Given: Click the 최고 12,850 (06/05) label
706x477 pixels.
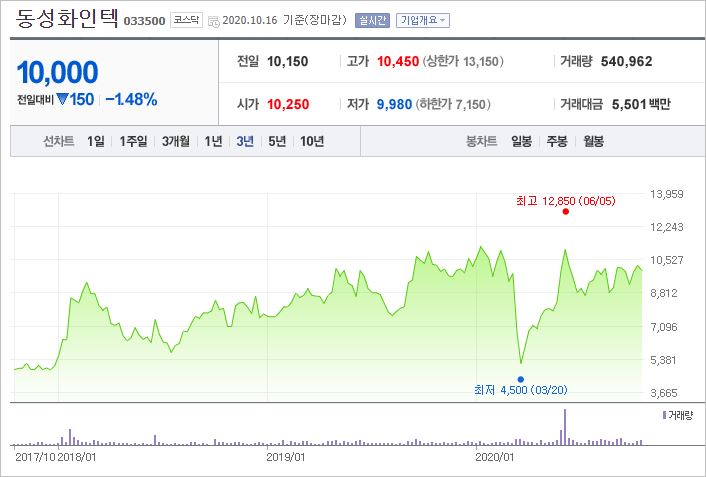Looking at the screenshot, I should [566, 201].
